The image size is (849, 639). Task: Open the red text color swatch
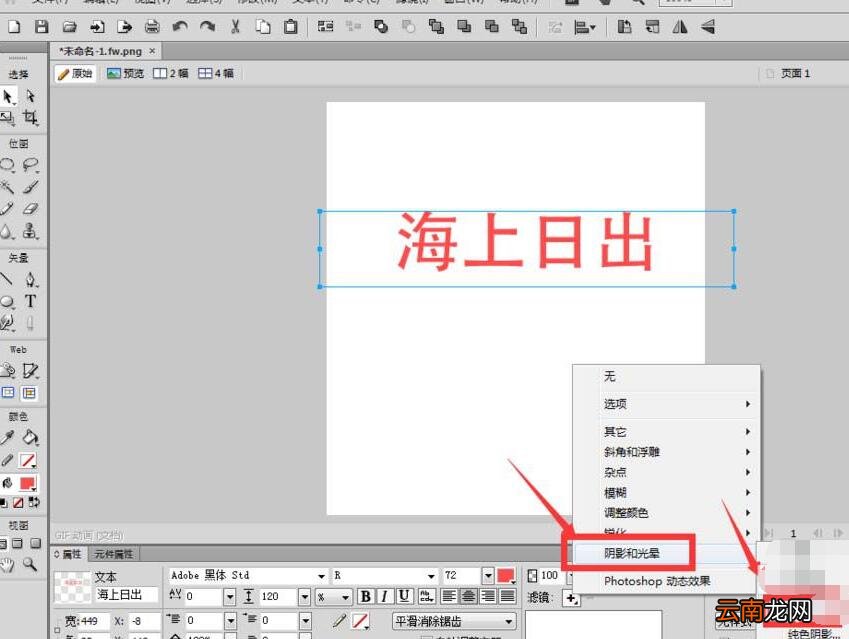(506, 576)
